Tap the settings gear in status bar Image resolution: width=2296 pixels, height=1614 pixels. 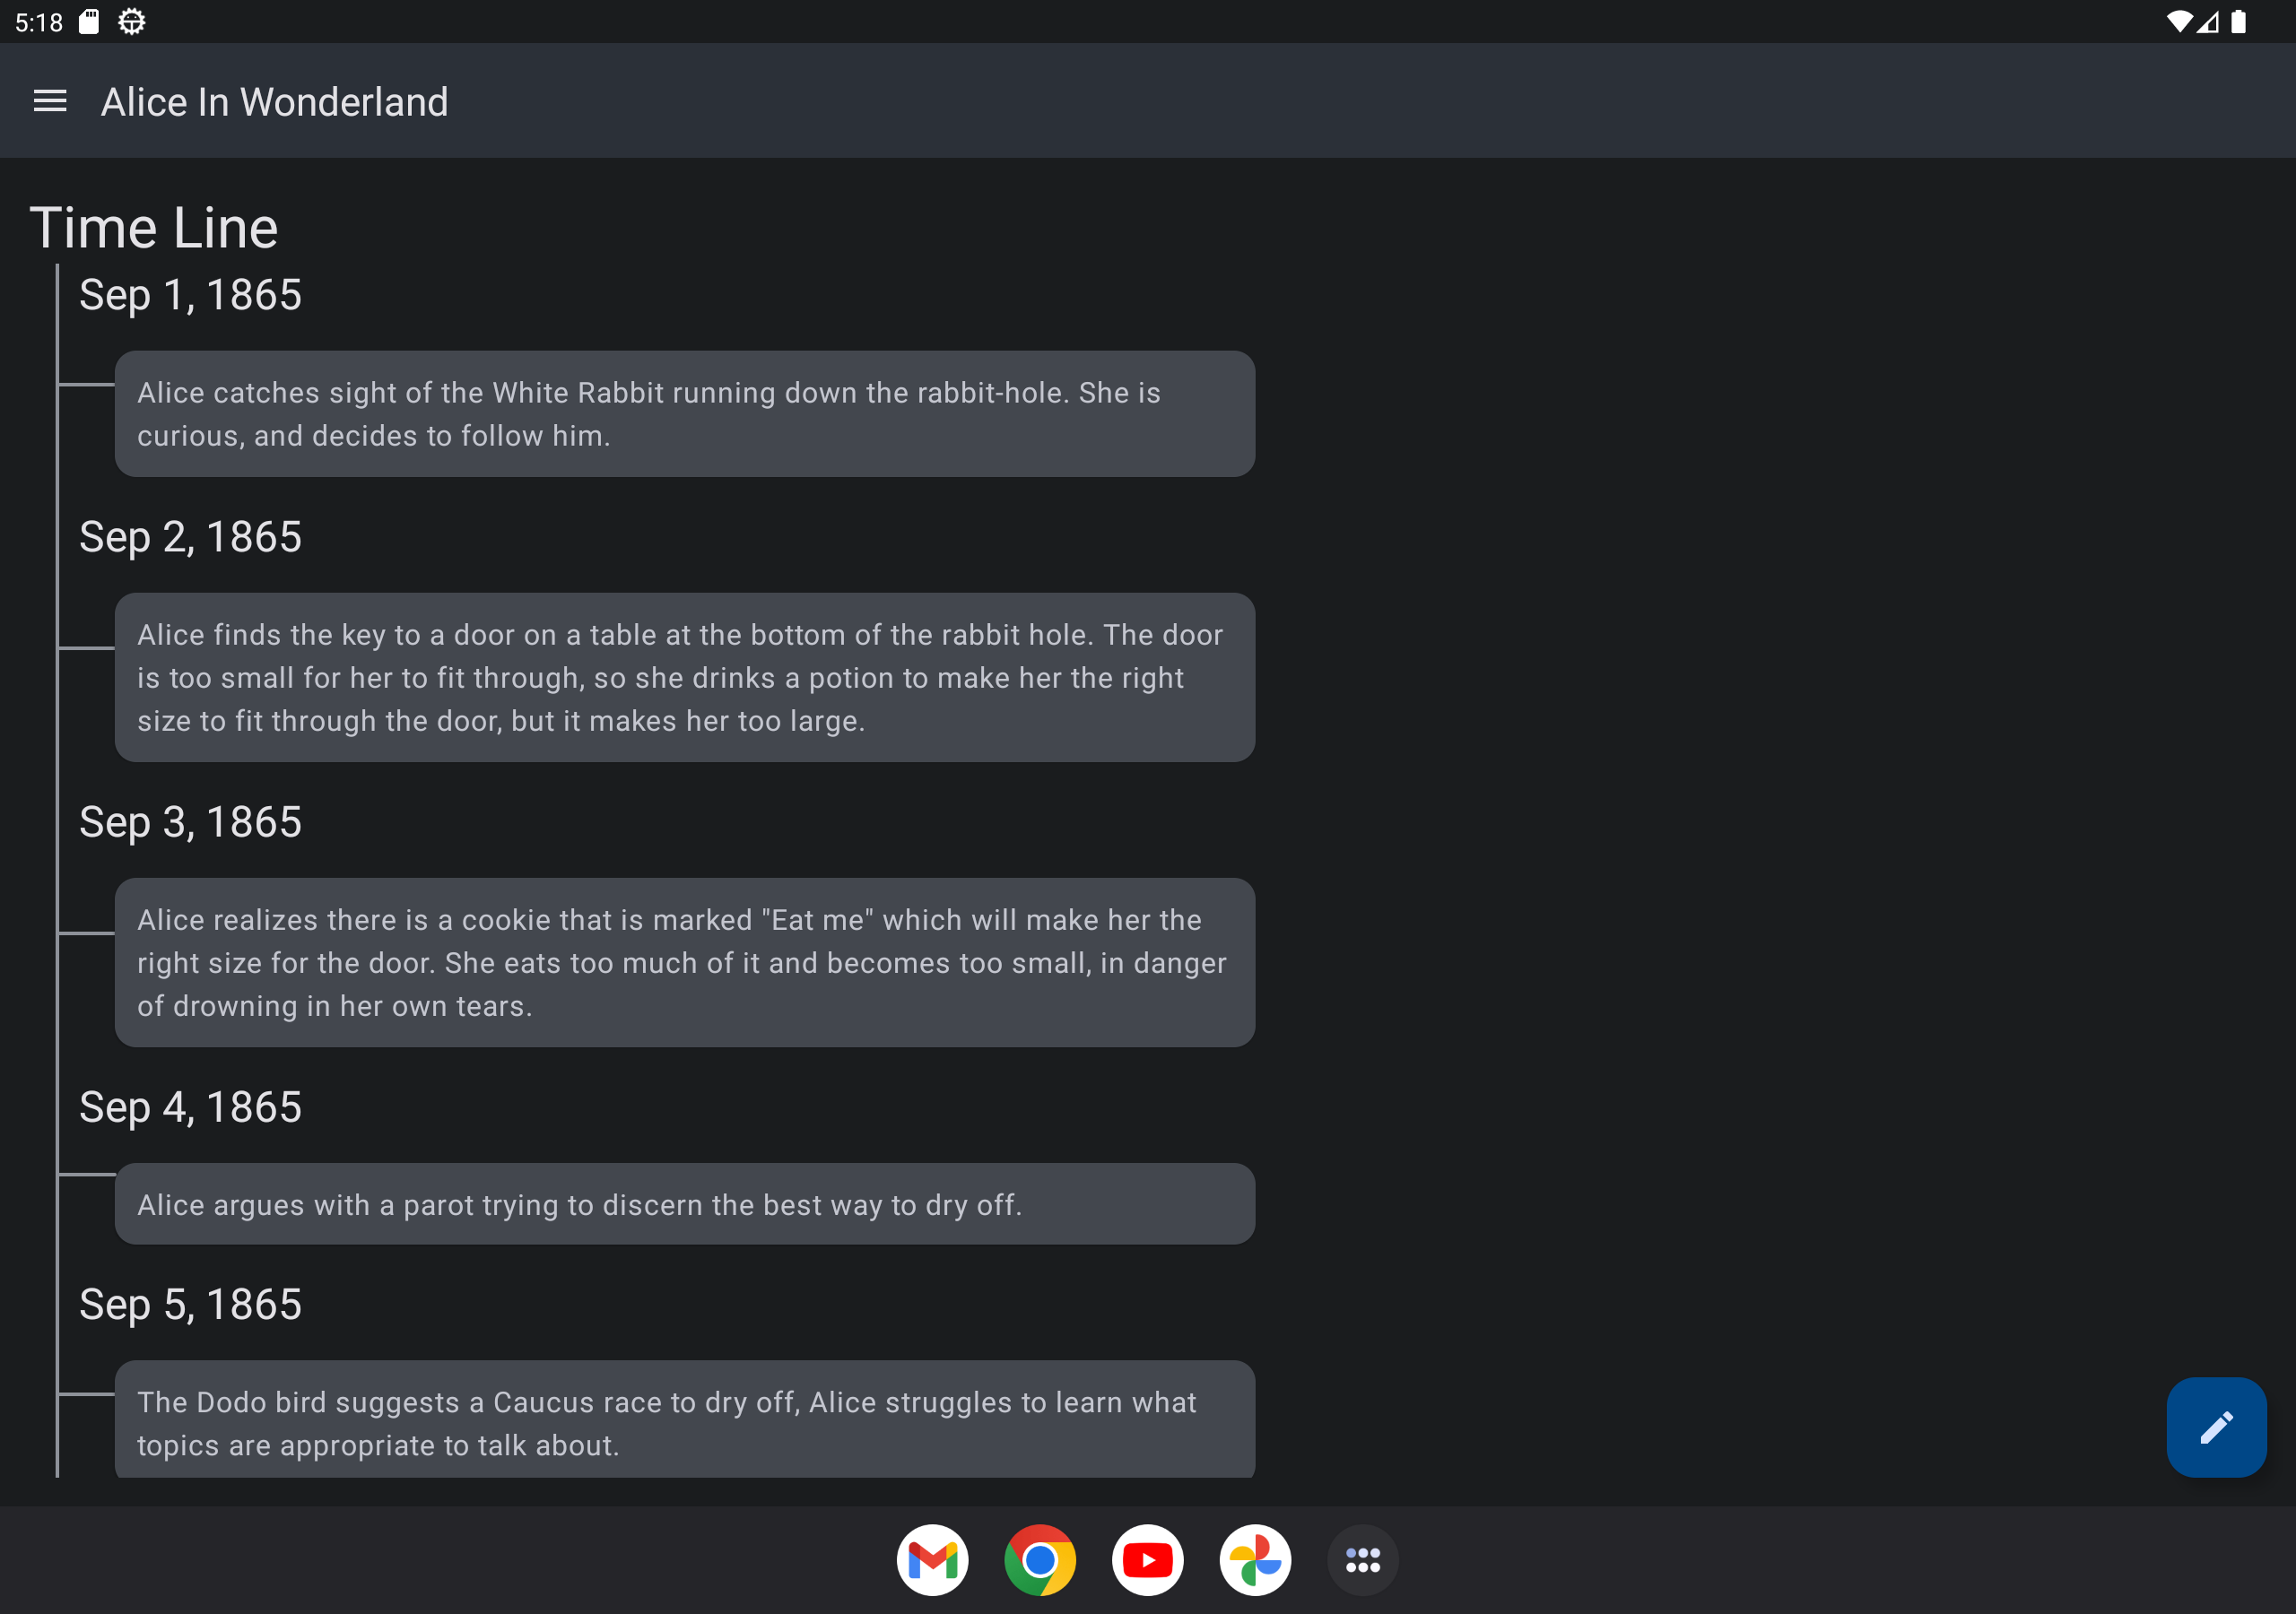[132, 22]
